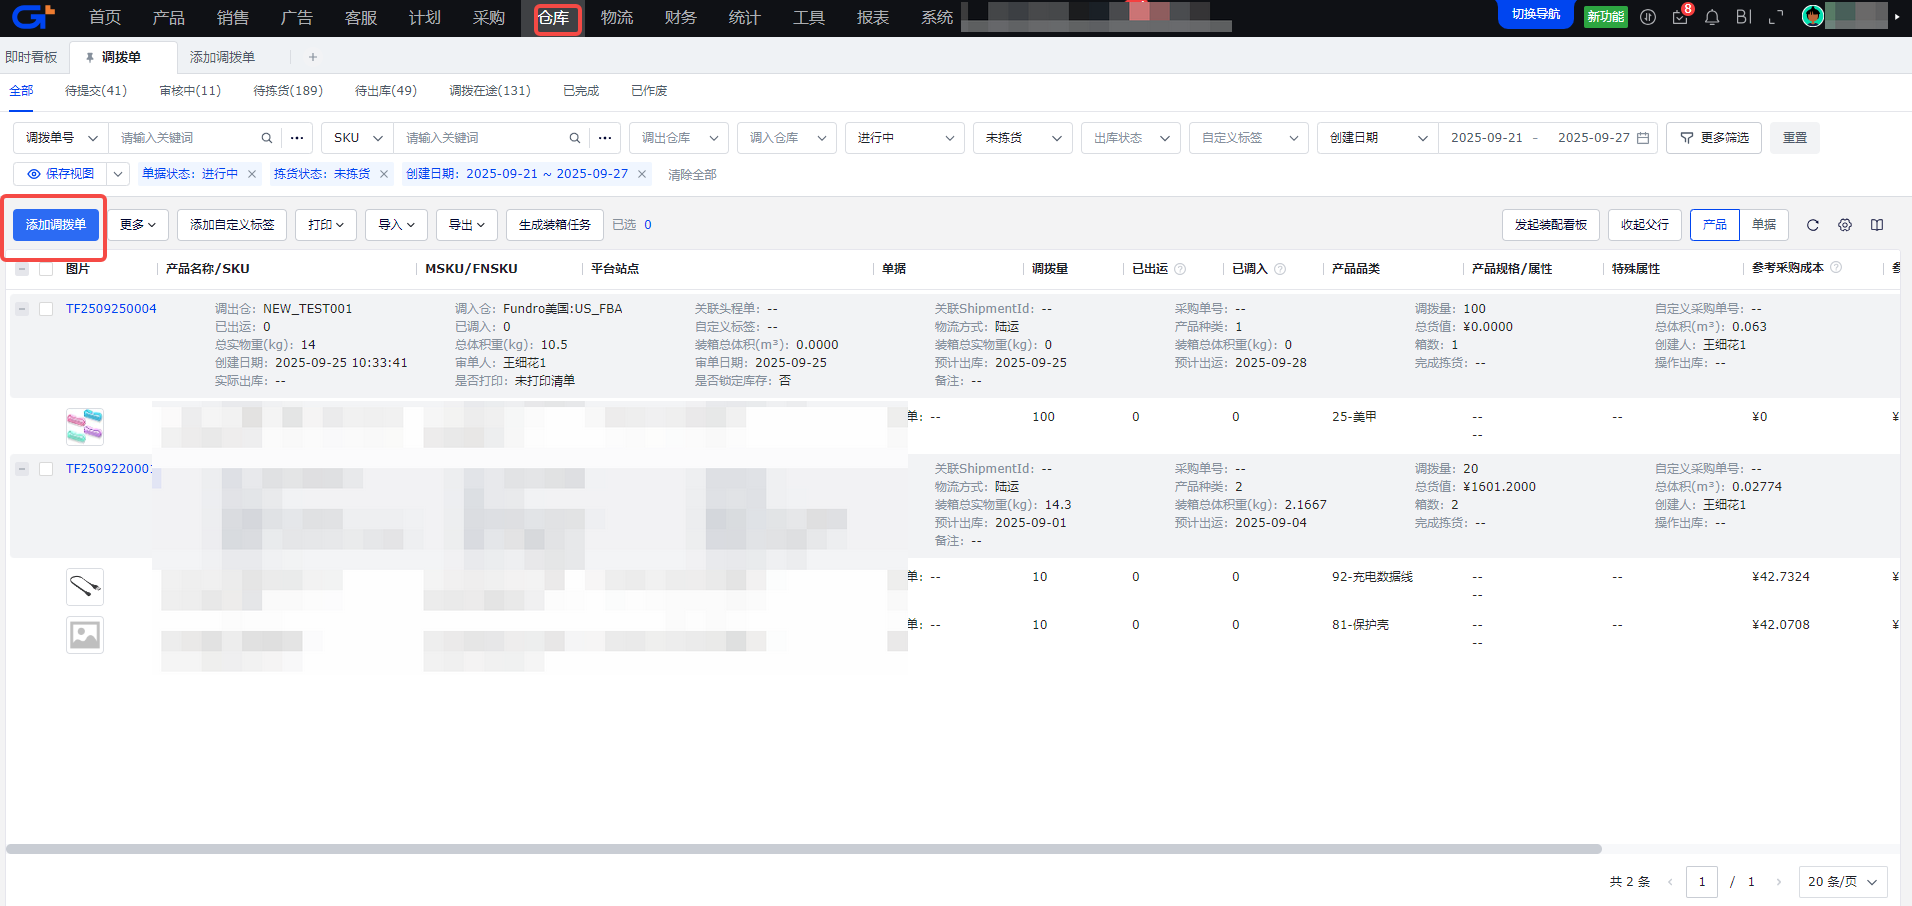
Task: Collapse the TF250922000 row
Action: click(x=22, y=469)
